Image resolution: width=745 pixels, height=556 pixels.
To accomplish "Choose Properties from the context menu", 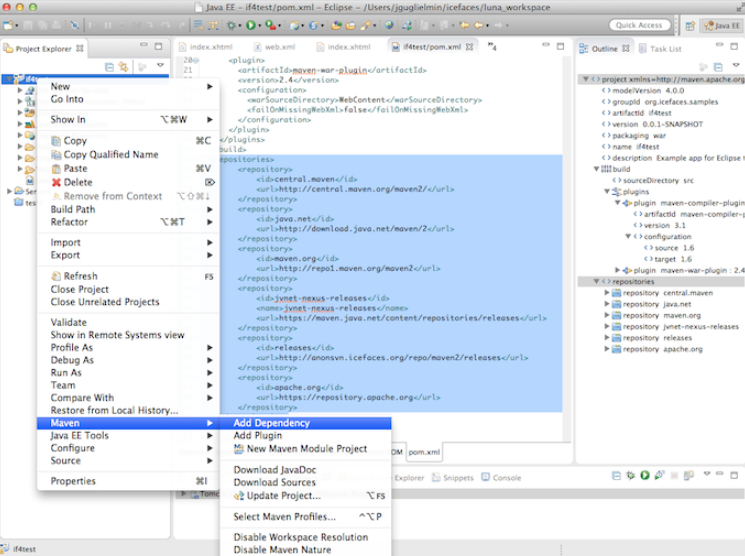I will pos(73,481).
